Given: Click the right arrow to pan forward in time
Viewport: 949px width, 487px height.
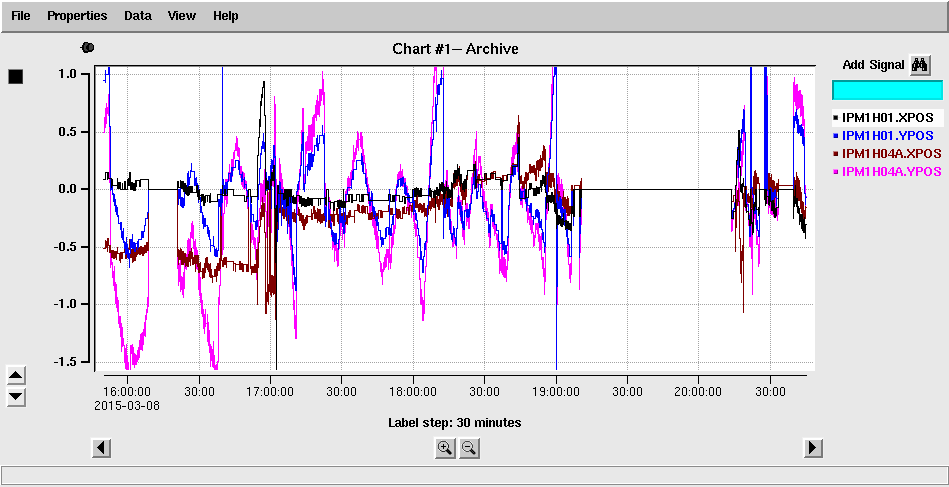Looking at the screenshot, I should pyautogui.click(x=813, y=448).
